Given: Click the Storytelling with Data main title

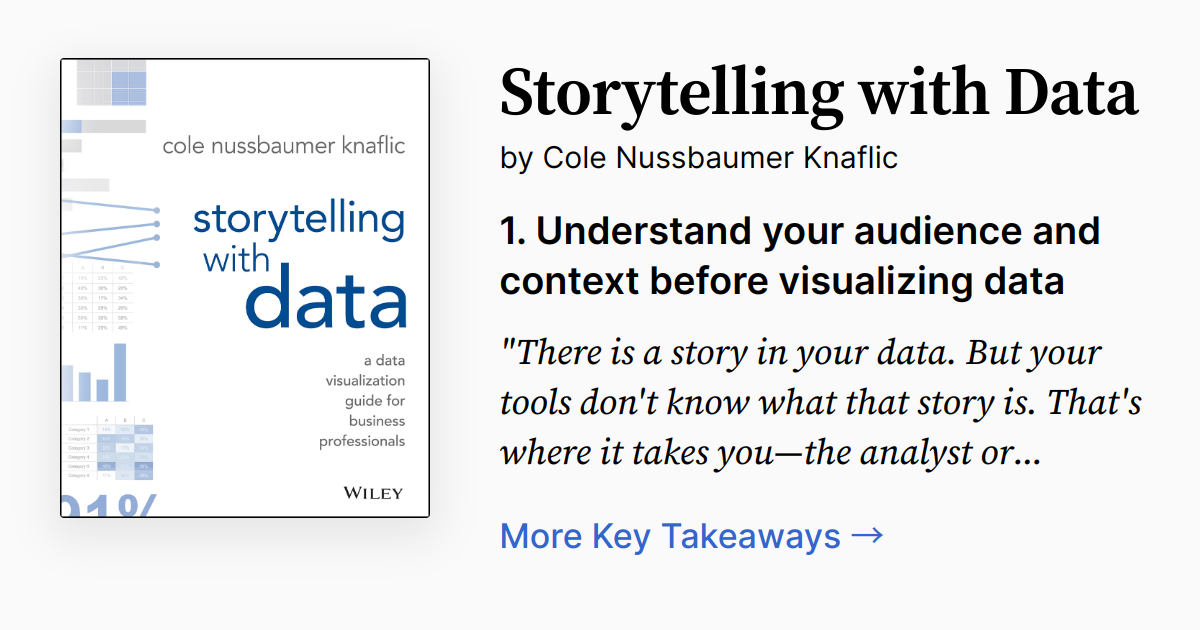Looking at the screenshot, I should coord(818,93).
